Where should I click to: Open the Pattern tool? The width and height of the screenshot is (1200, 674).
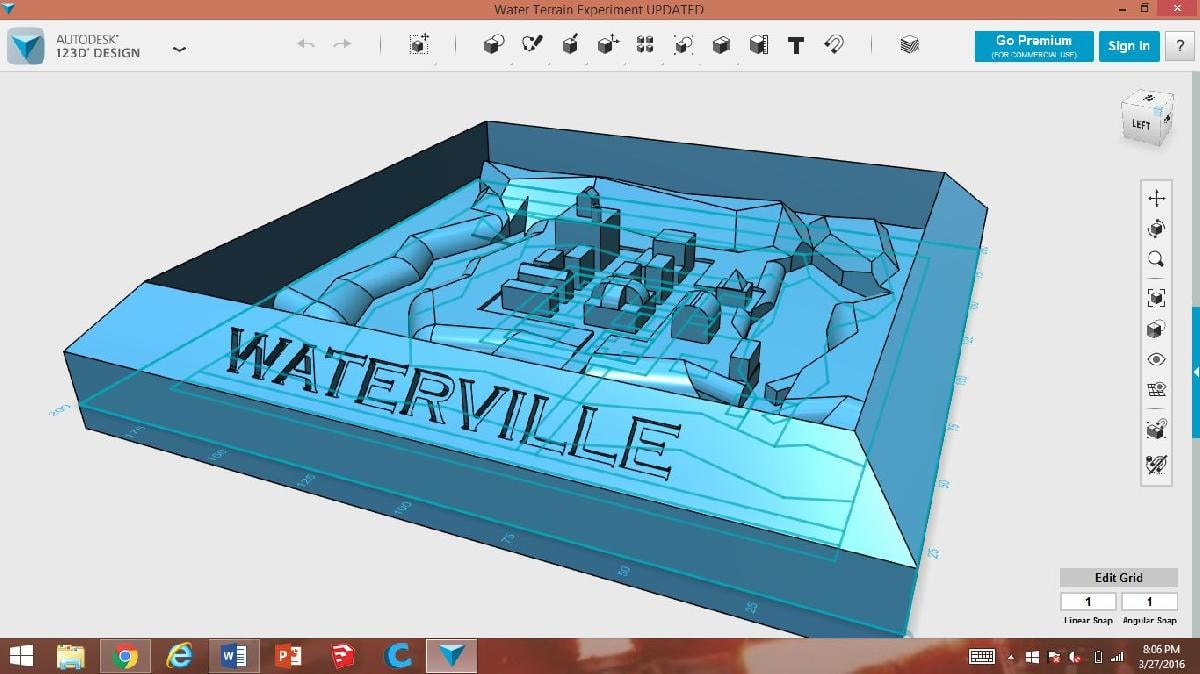click(x=645, y=45)
